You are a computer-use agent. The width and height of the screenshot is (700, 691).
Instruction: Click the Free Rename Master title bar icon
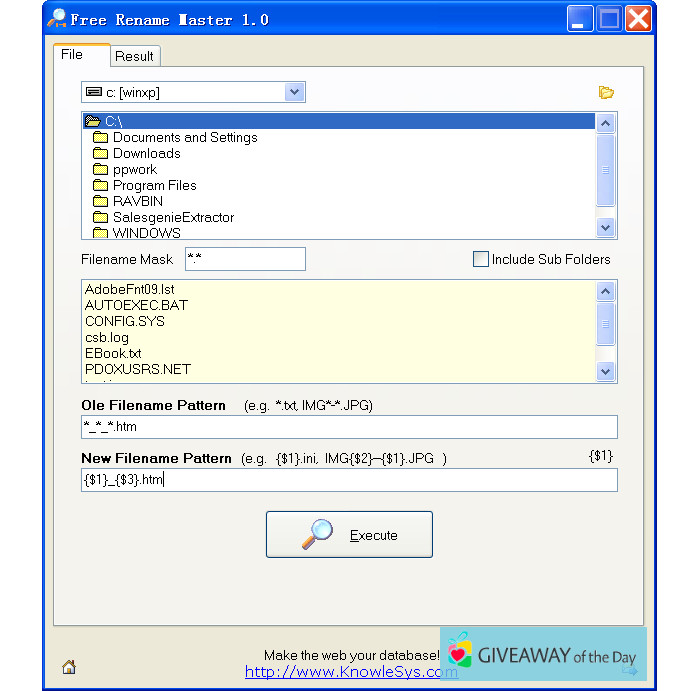pyautogui.click(x=57, y=19)
